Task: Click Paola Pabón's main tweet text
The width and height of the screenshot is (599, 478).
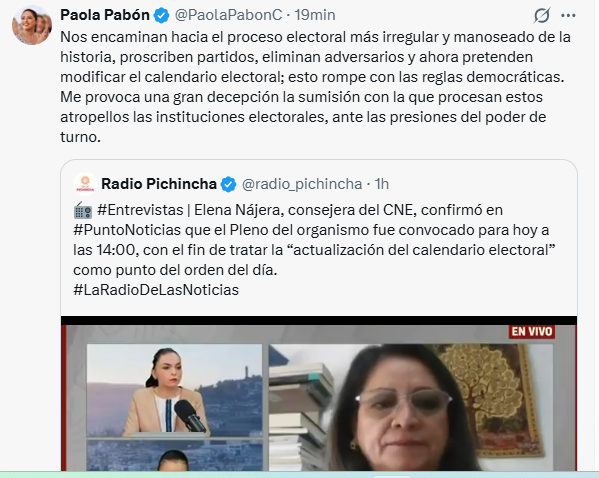Action: tap(315, 87)
